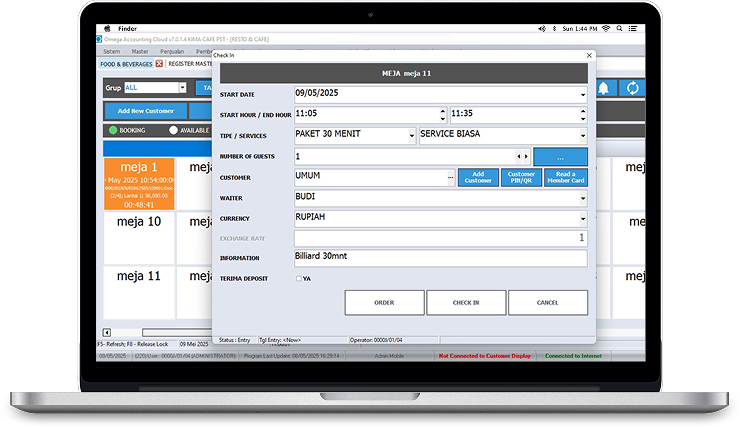Select the meja 10 table tile
Image resolution: width=740 pixels, height=427 pixels.
click(x=139, y=238)
